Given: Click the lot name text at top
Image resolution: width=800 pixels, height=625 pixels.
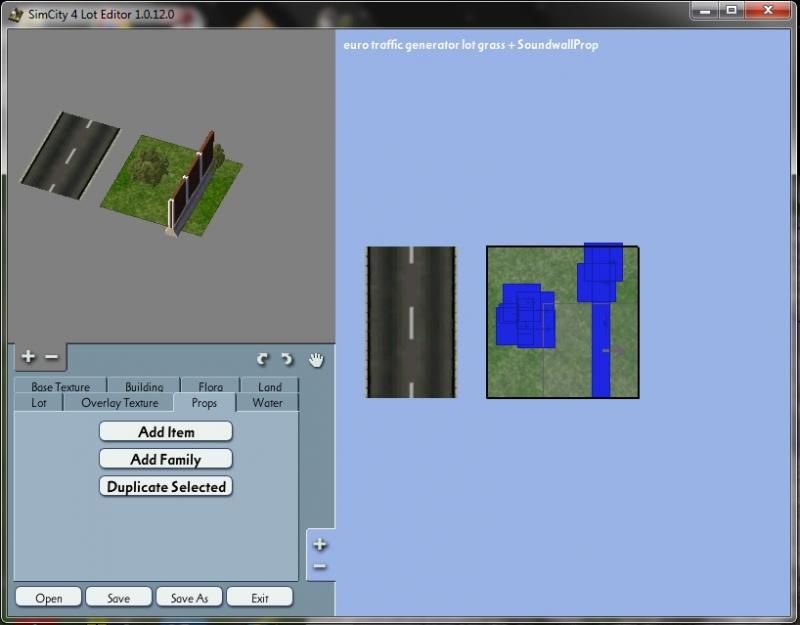Looking at the screenshot, I should click(470, 45).
